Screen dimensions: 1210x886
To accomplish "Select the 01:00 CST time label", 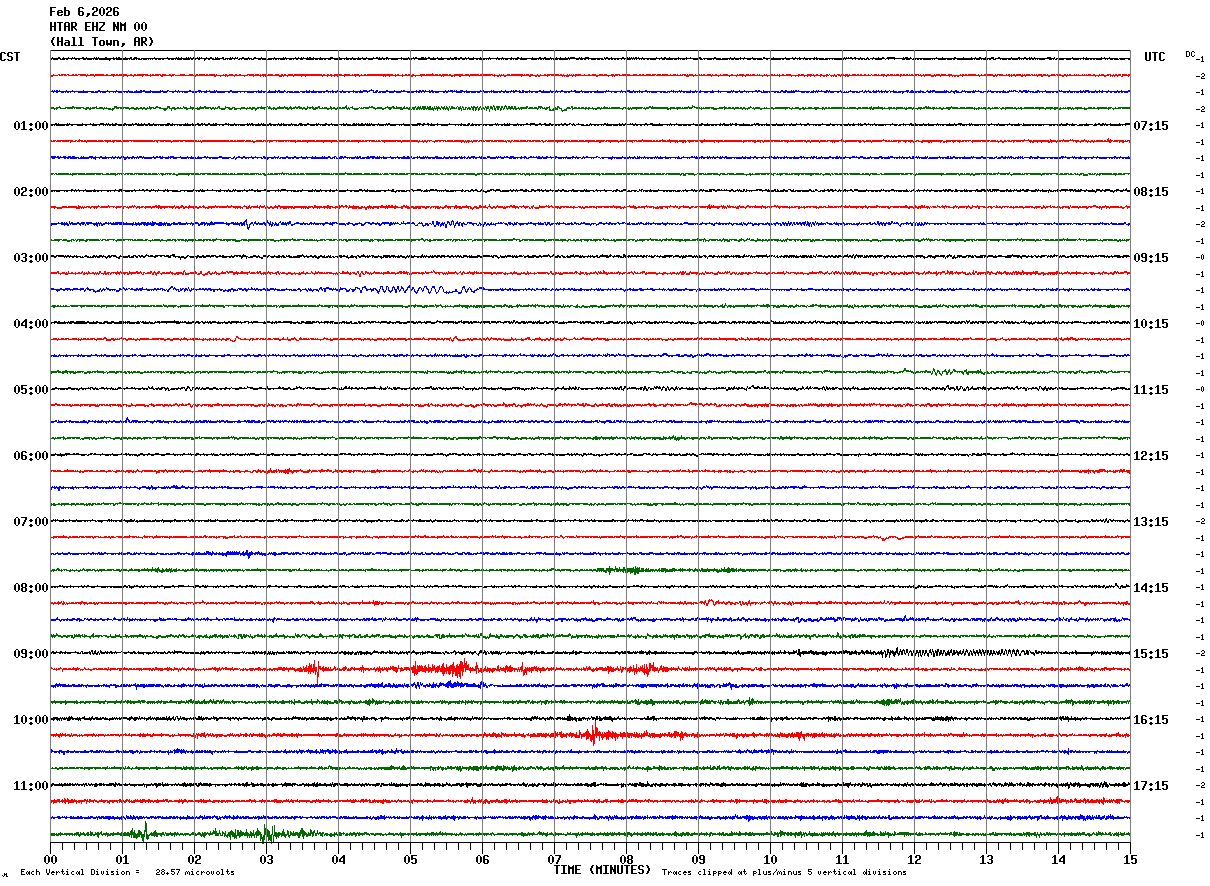I will pyautogui.click(x=30, y=126).
